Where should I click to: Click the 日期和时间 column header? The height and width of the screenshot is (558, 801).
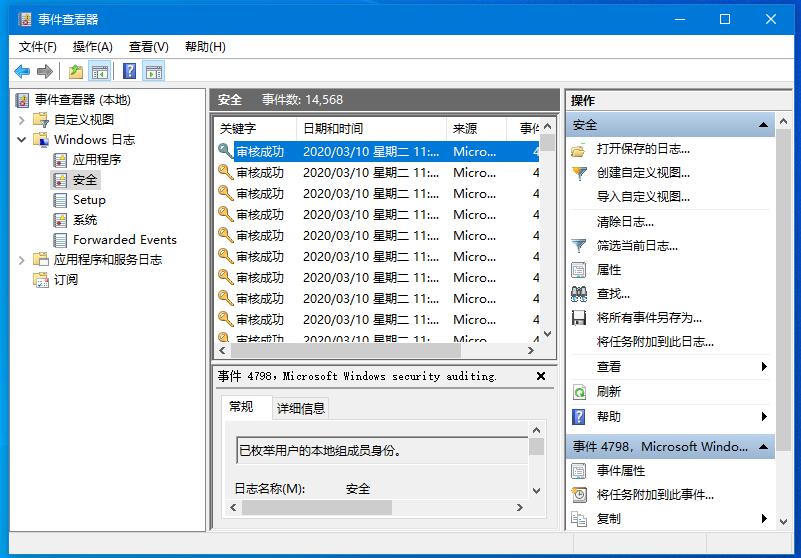point(333,129)
